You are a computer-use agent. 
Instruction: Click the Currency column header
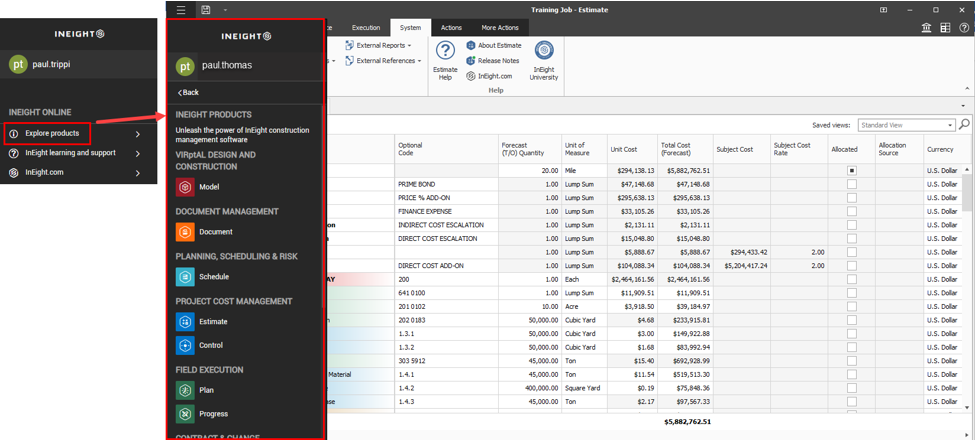pos(943,149)
